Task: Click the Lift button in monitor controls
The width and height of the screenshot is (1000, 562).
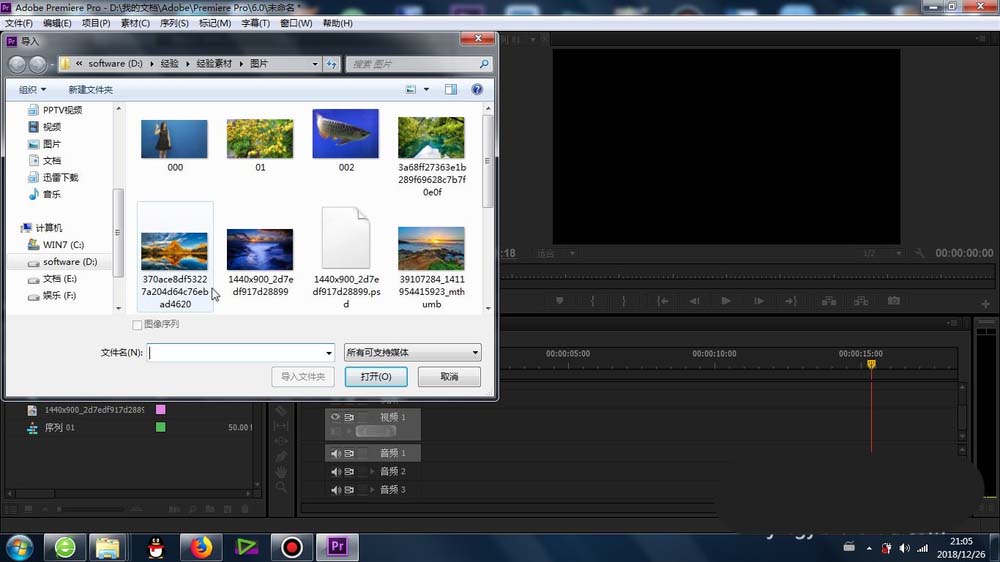Action: [829, 300]
